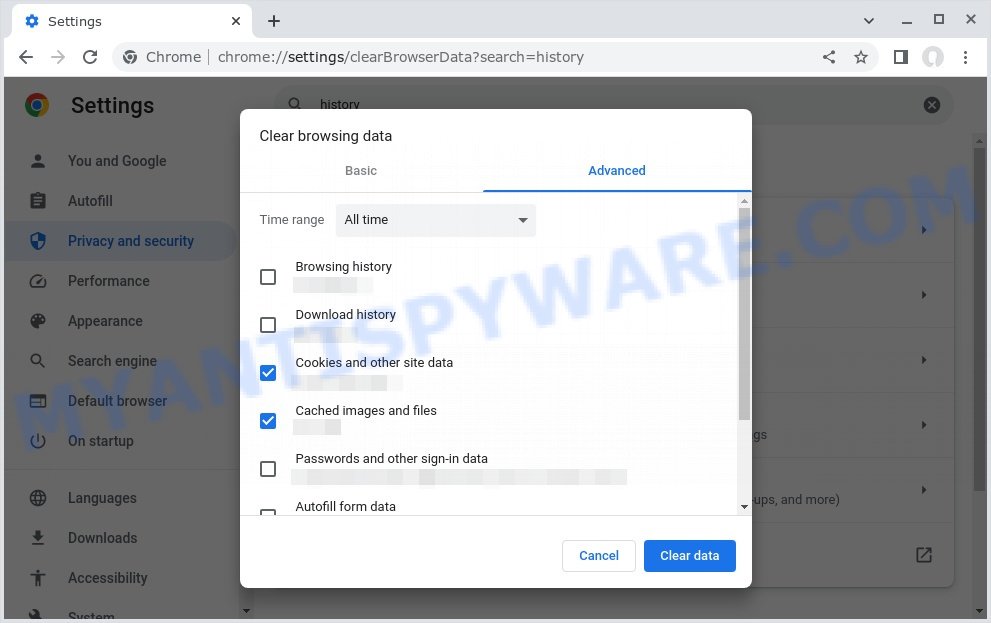
Task: Switch to the Advanced tab
Action: point(617,171)
